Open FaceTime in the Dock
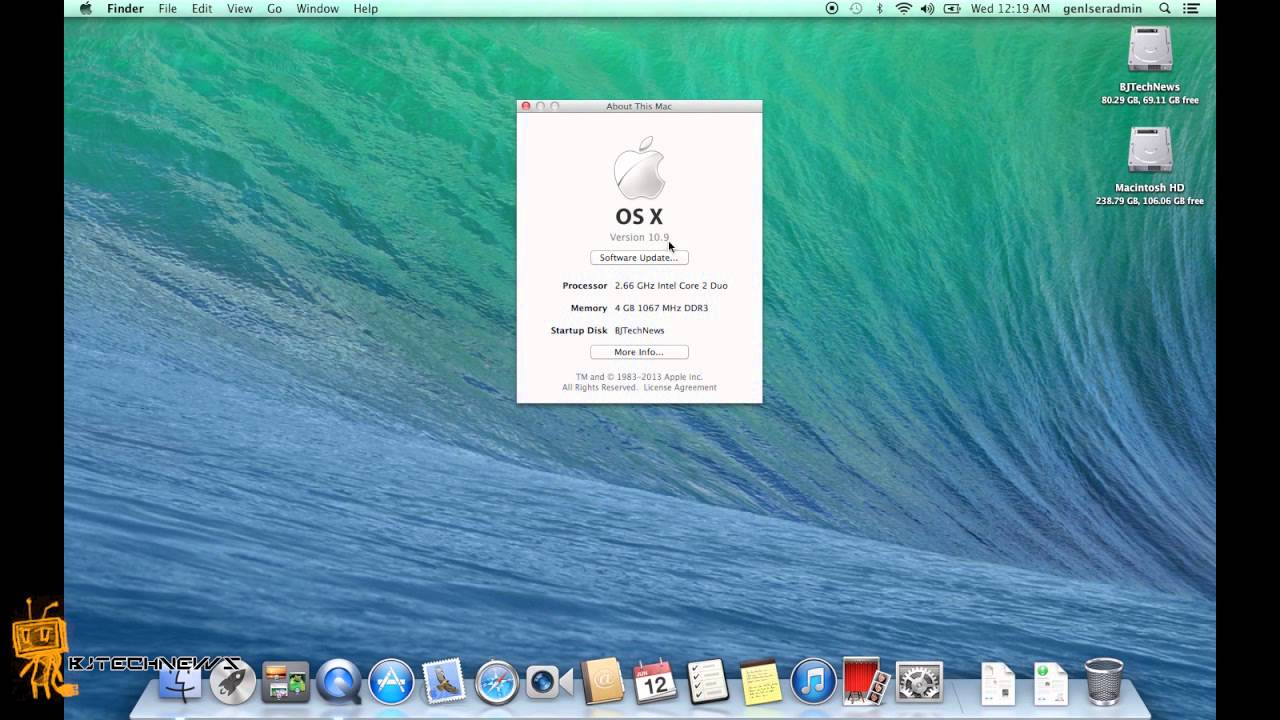 tap(549, 683)
